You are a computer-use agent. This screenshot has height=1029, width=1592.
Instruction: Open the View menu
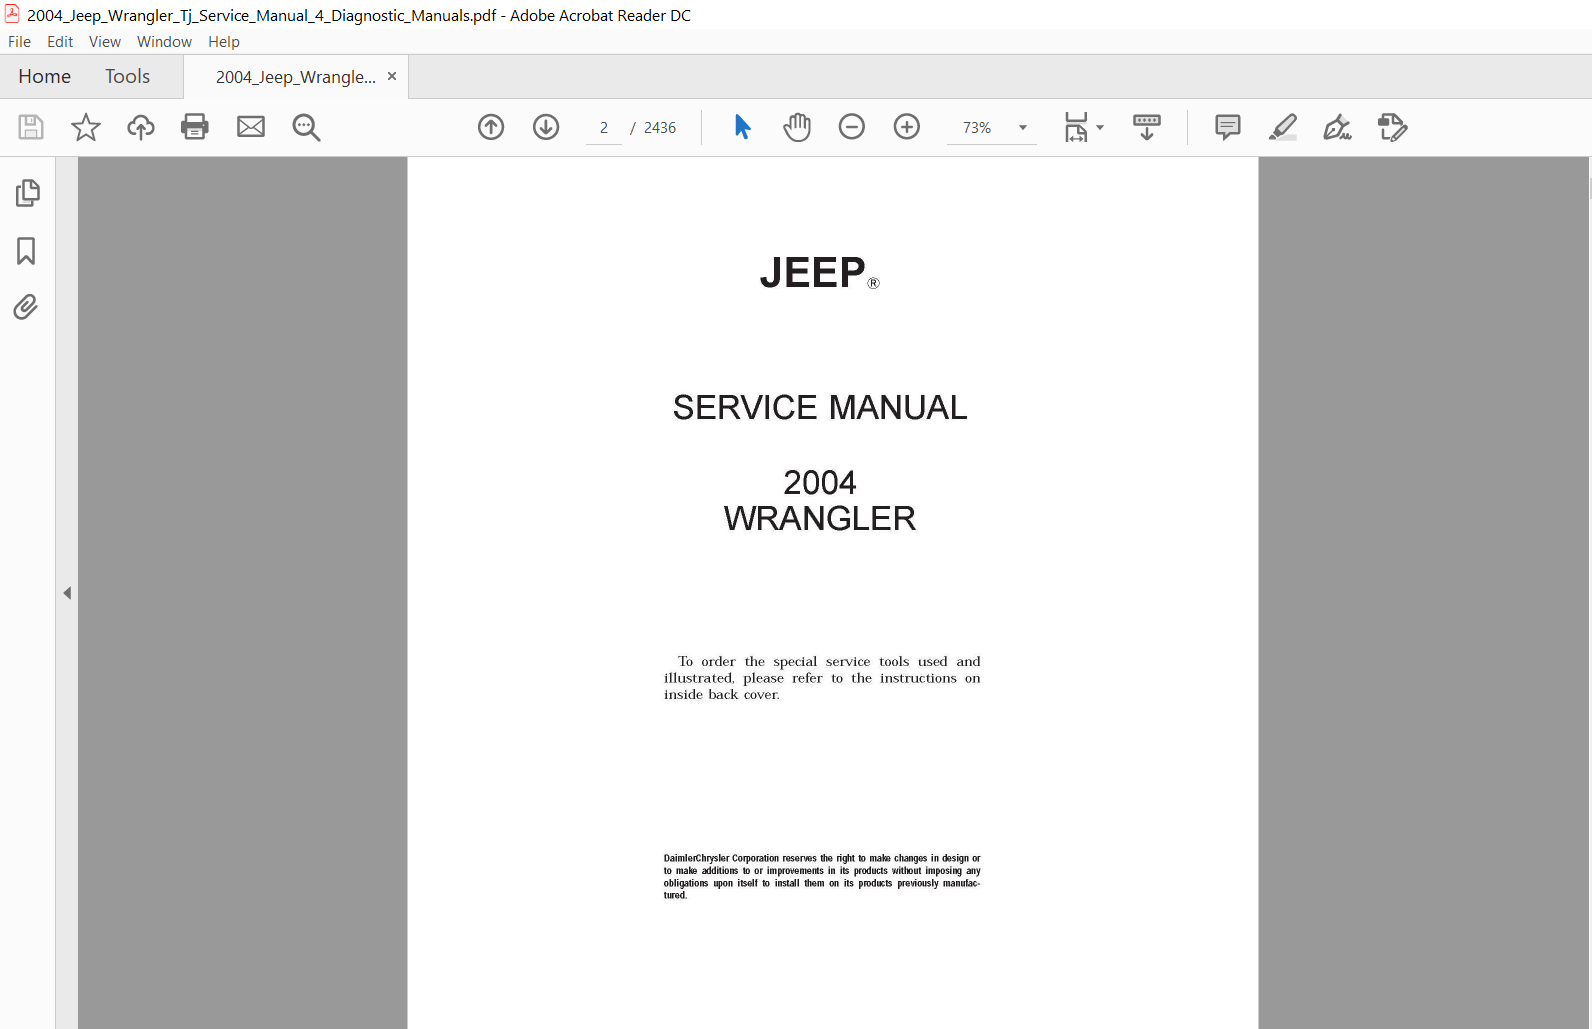(x=105, y=42)
